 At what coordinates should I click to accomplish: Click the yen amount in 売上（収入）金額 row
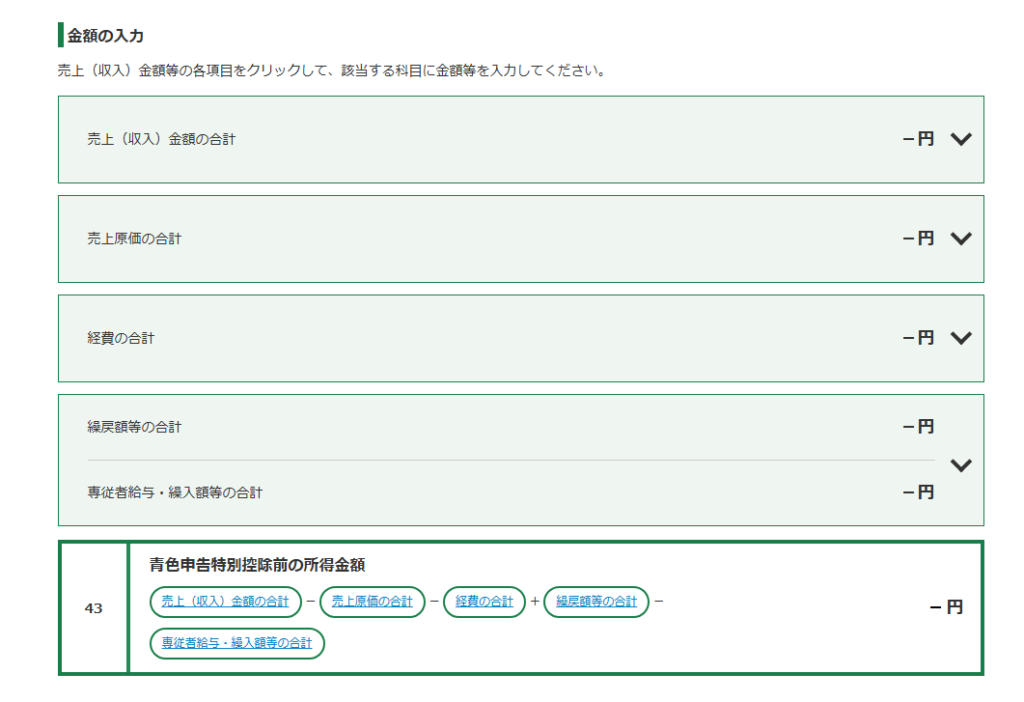(918, 139)
